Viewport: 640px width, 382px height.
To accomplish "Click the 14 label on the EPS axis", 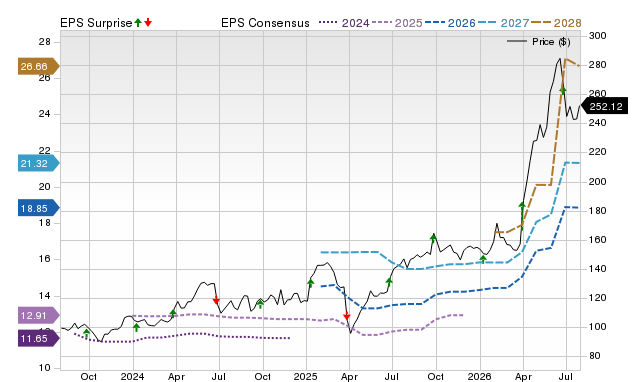I will (x=45, y=295).
